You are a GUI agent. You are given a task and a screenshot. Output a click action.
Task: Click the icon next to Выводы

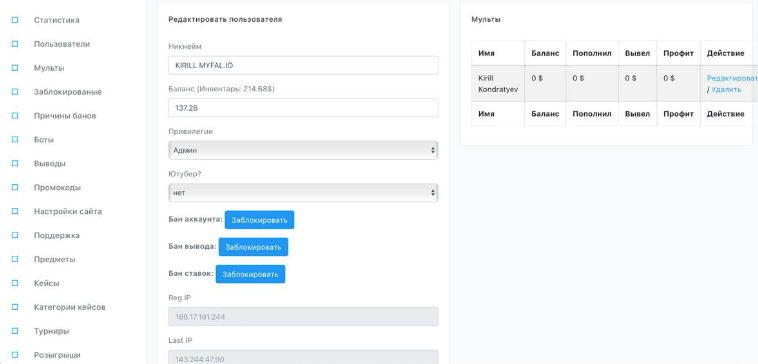point(15,163)
